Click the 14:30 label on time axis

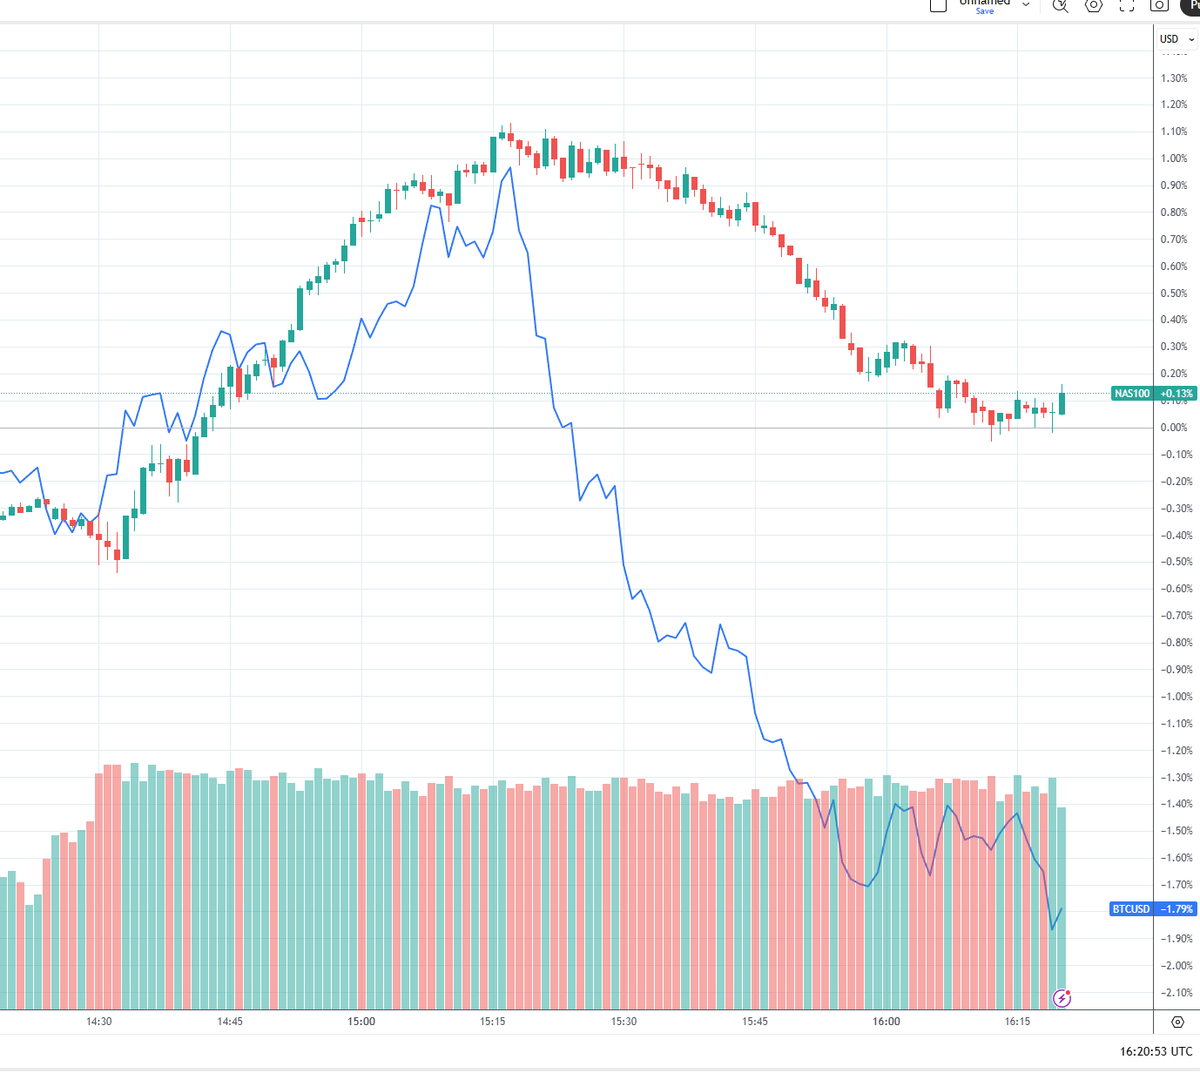(x=99, y=1022)
